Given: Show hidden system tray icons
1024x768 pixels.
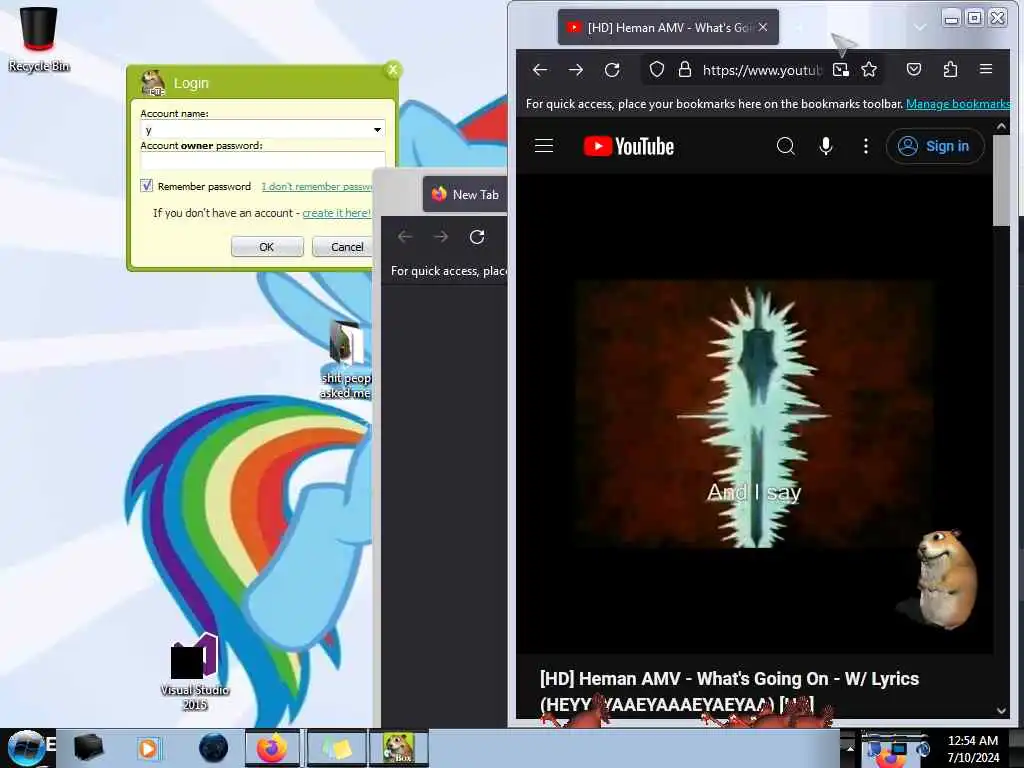Looking at the screenshot, I should [x=850, y=748].
